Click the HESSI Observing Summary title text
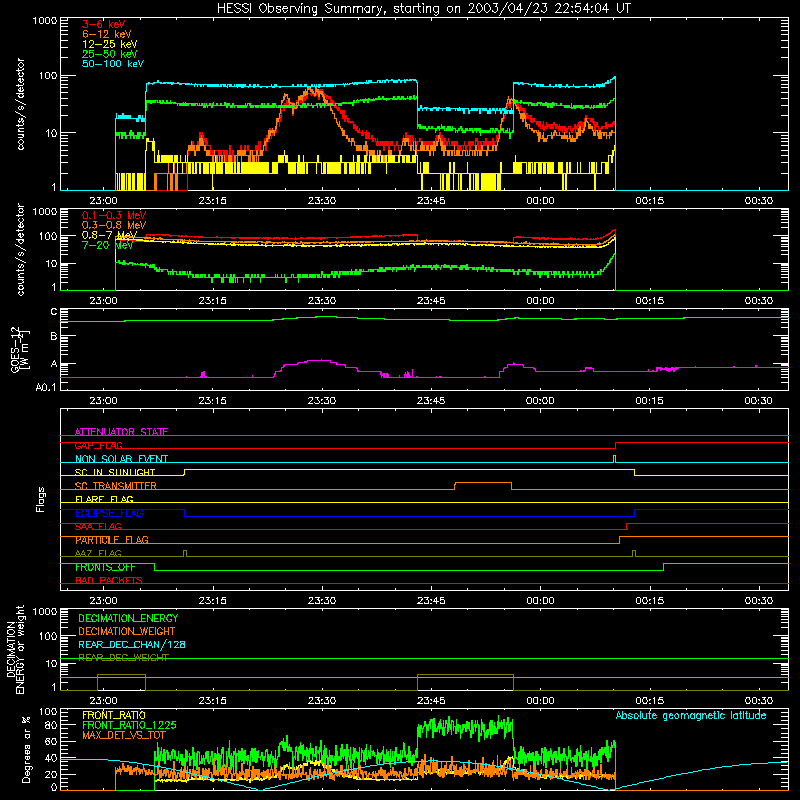This screenshot has height=800, width=800. click(x=423, y=9)
